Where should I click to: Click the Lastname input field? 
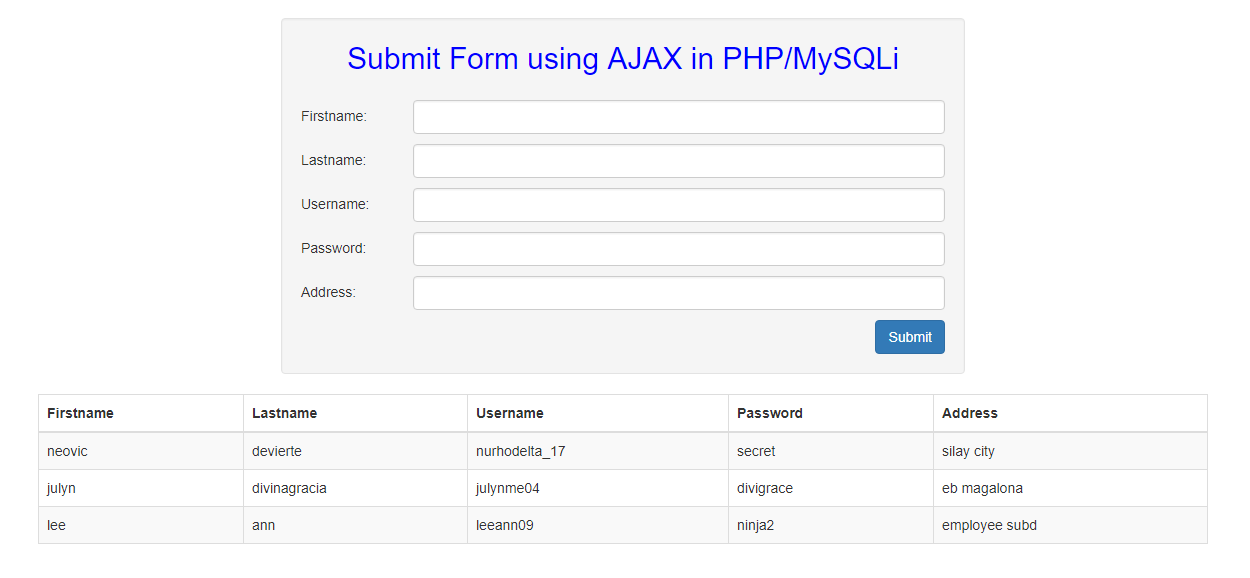(678, 161)
